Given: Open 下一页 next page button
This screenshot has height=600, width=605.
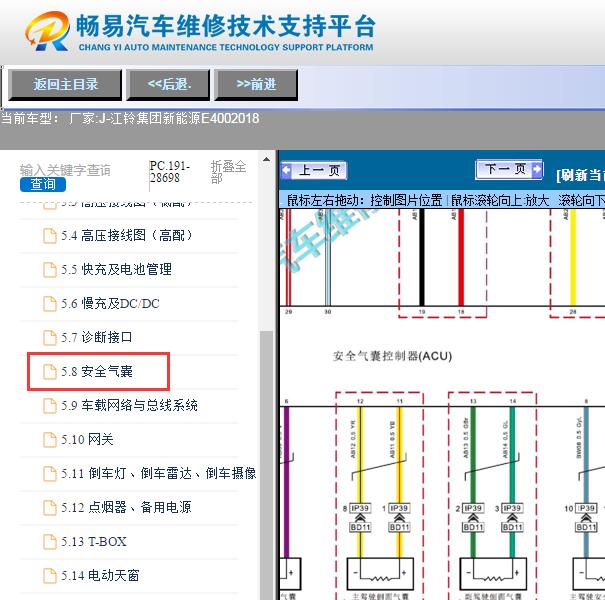Looking at the screenshot, I should 509,169.
